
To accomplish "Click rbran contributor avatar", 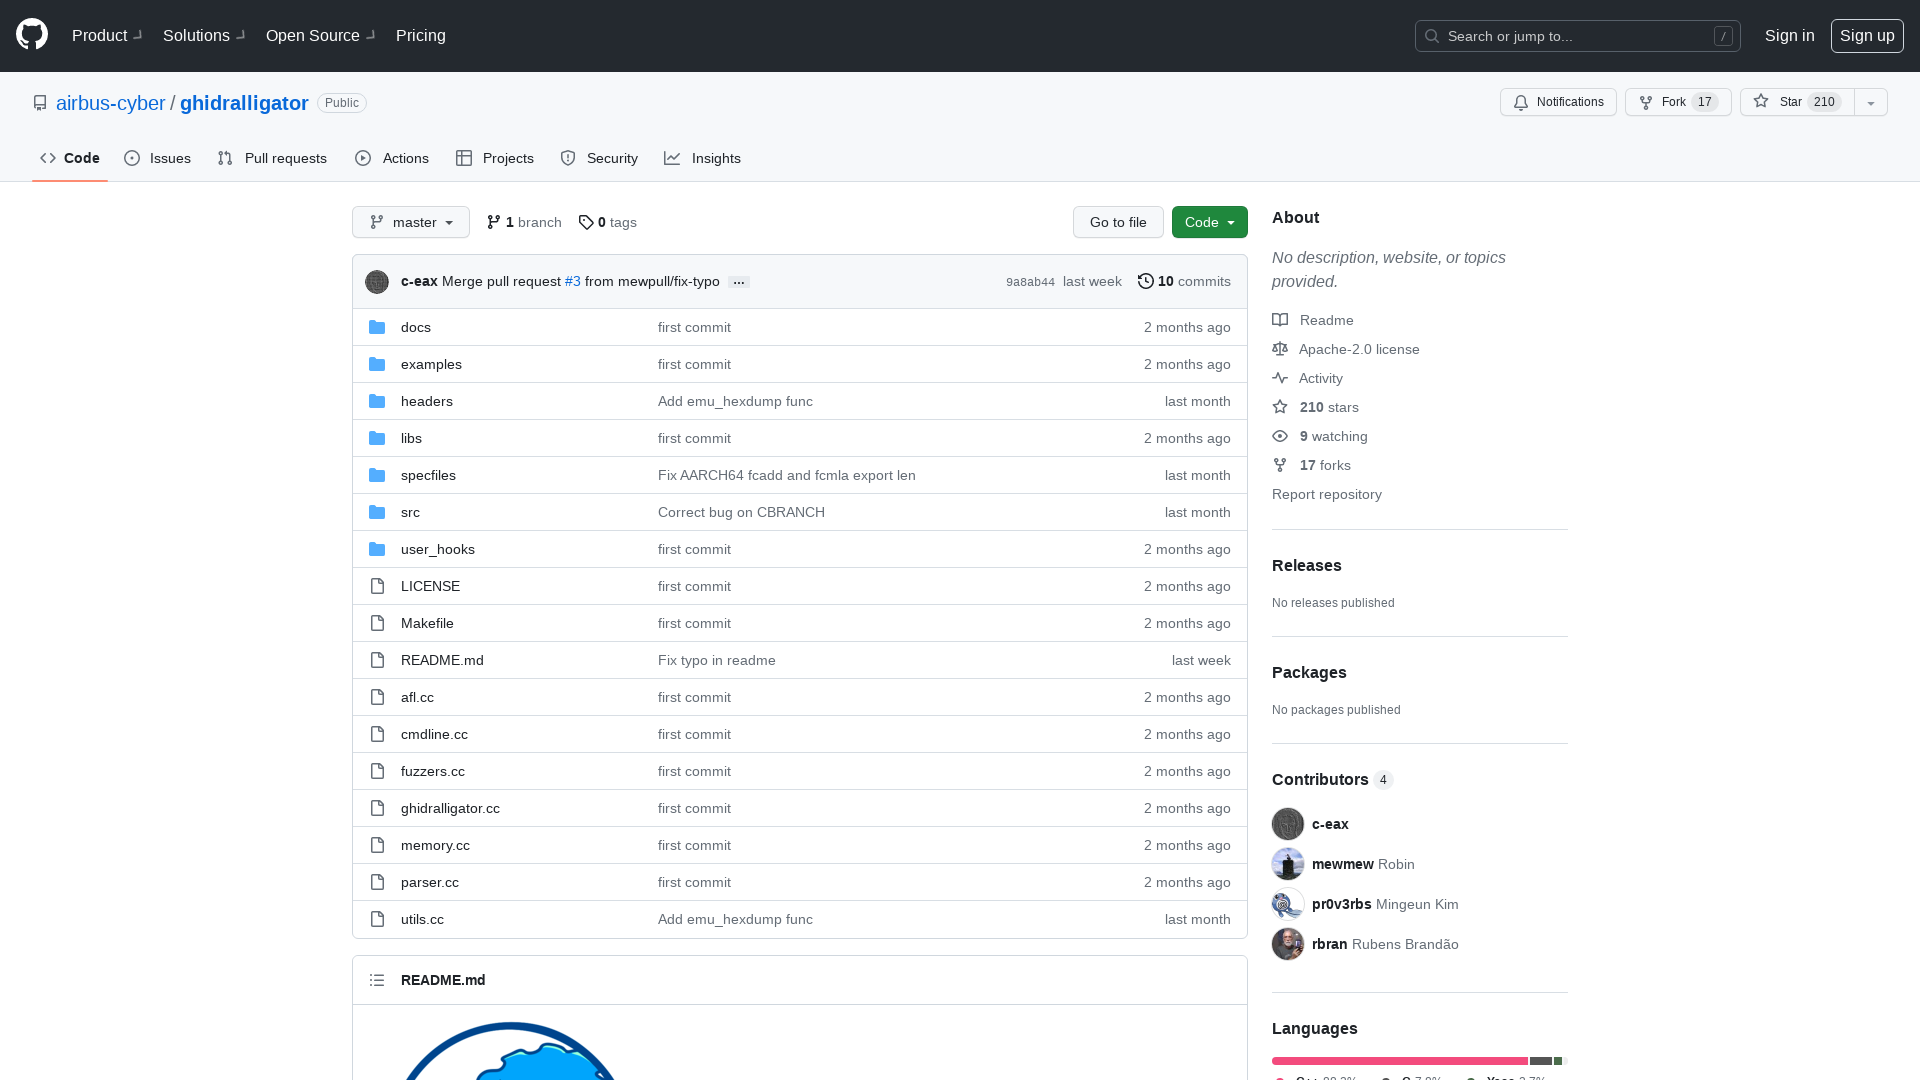I will pos(1288,944).
